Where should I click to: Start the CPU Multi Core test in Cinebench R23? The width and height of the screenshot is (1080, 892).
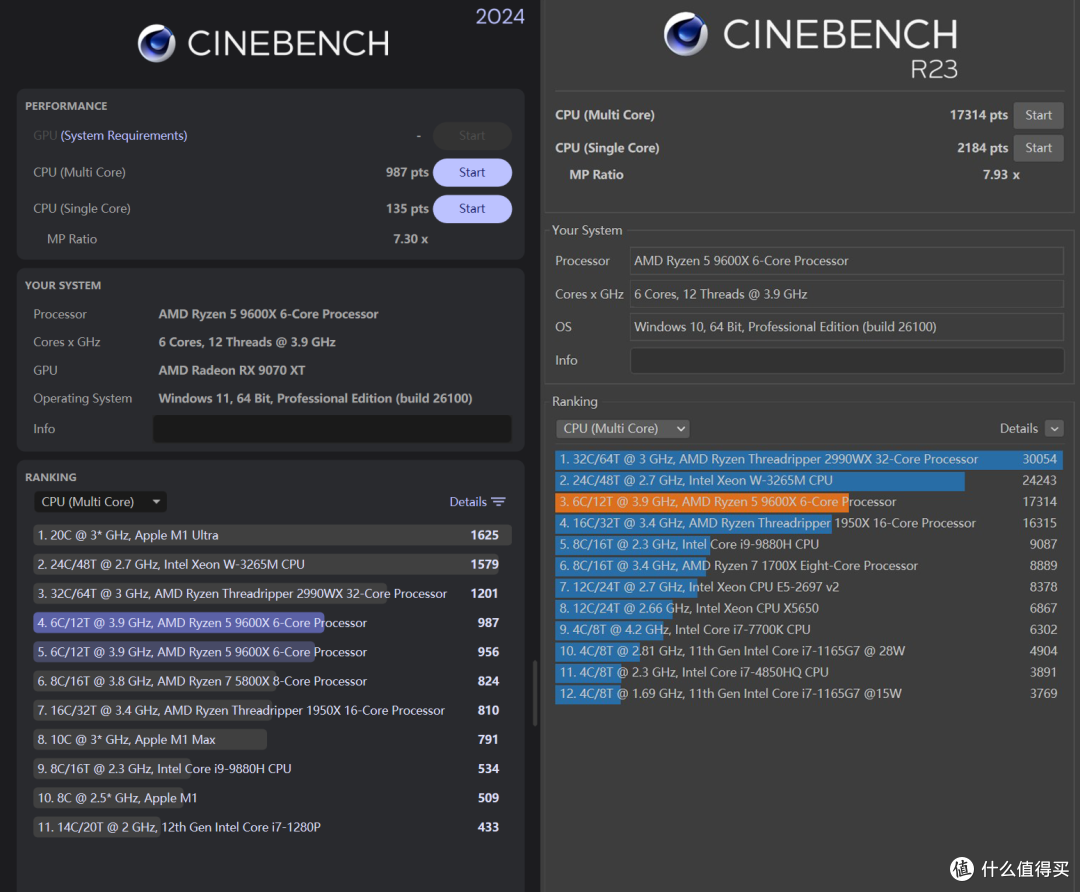point(1038,115)
